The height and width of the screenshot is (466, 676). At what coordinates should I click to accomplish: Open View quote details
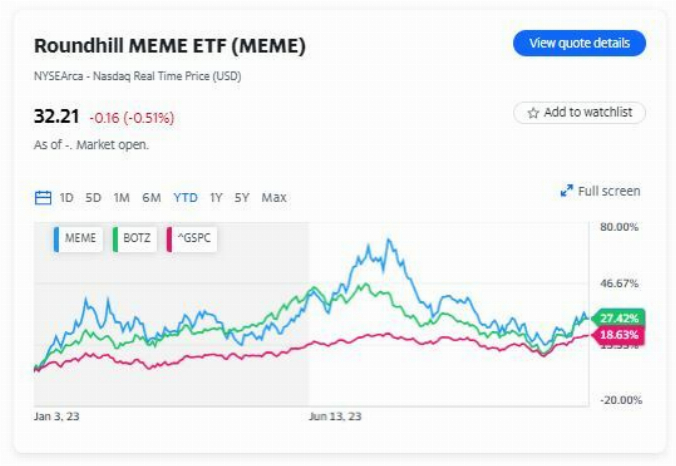pos(579,44)
